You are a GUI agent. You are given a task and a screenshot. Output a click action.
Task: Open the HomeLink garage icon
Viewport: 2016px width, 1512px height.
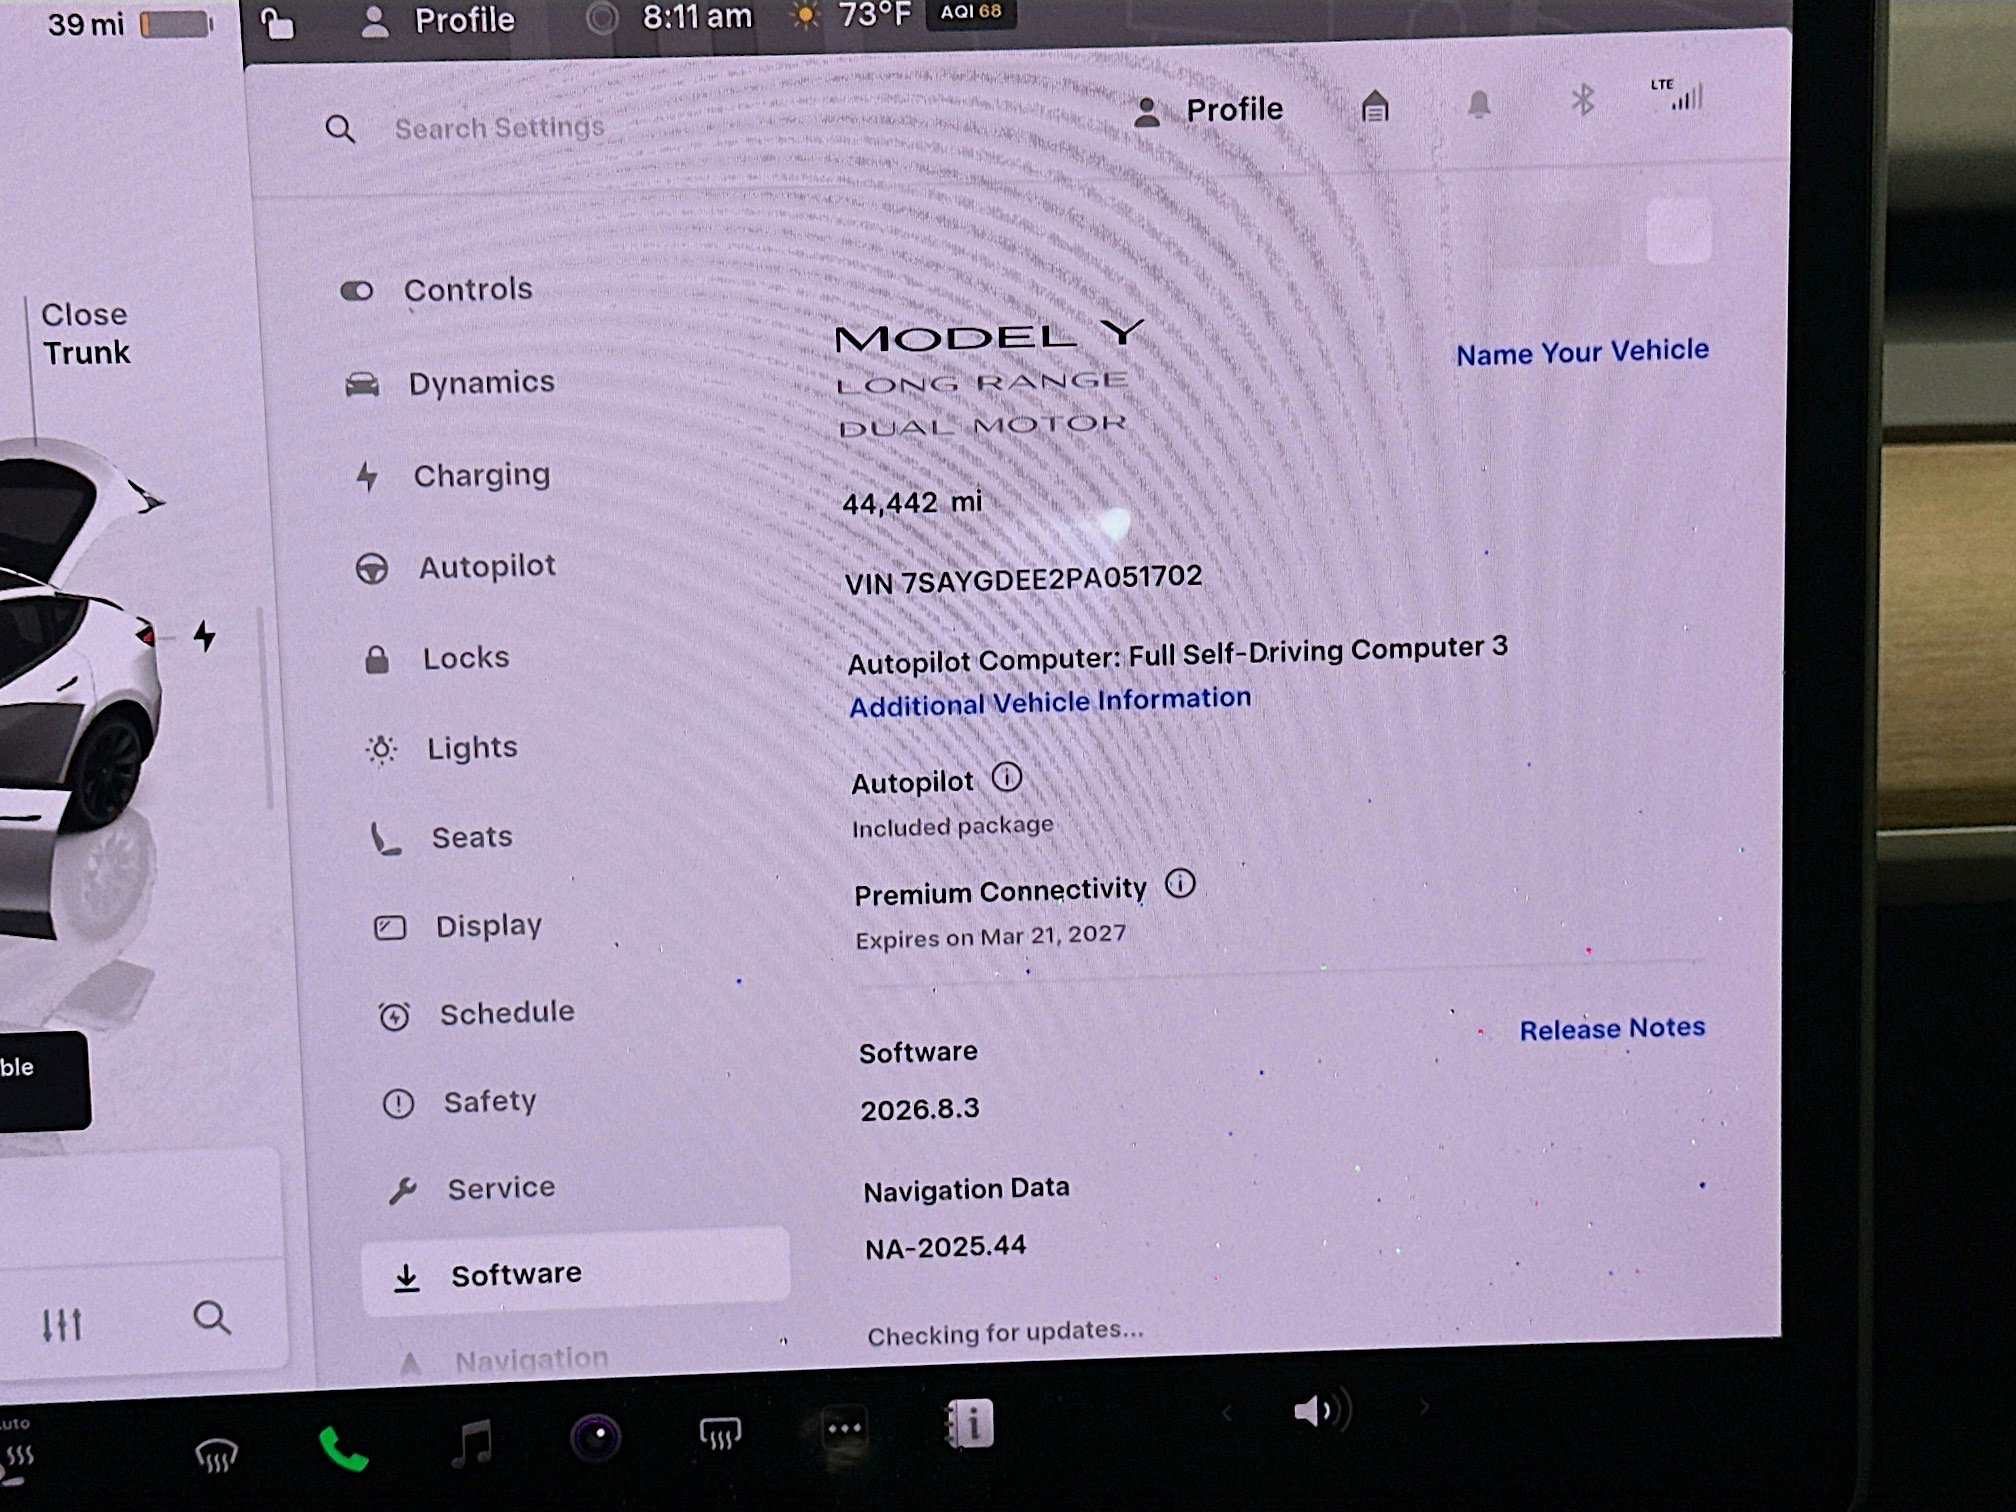(x=1375, y=106)
